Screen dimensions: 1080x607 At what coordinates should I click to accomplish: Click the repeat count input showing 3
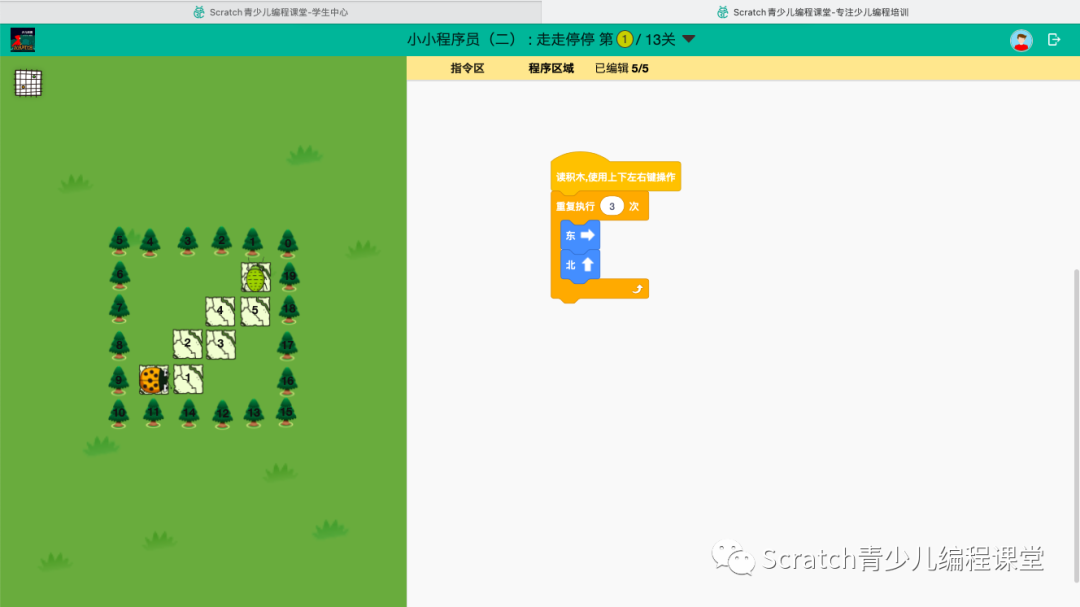click(x=612, y=205)
